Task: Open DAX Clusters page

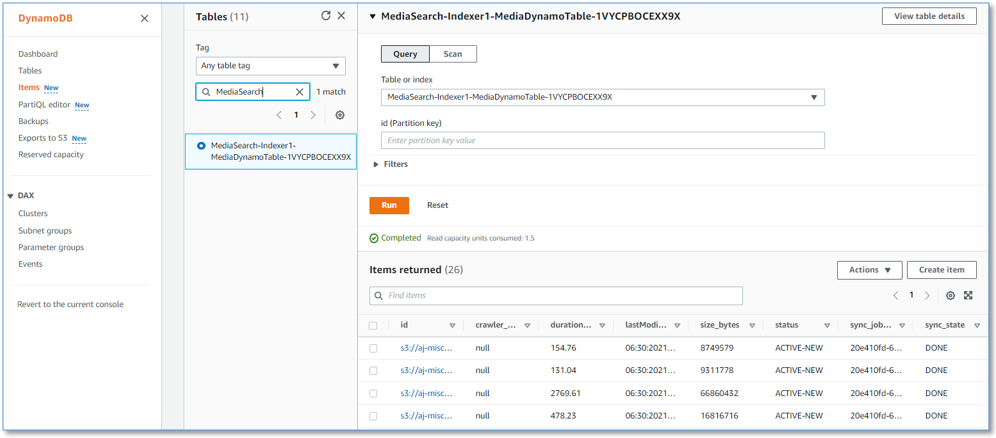Action: click(x=33, y=213)
